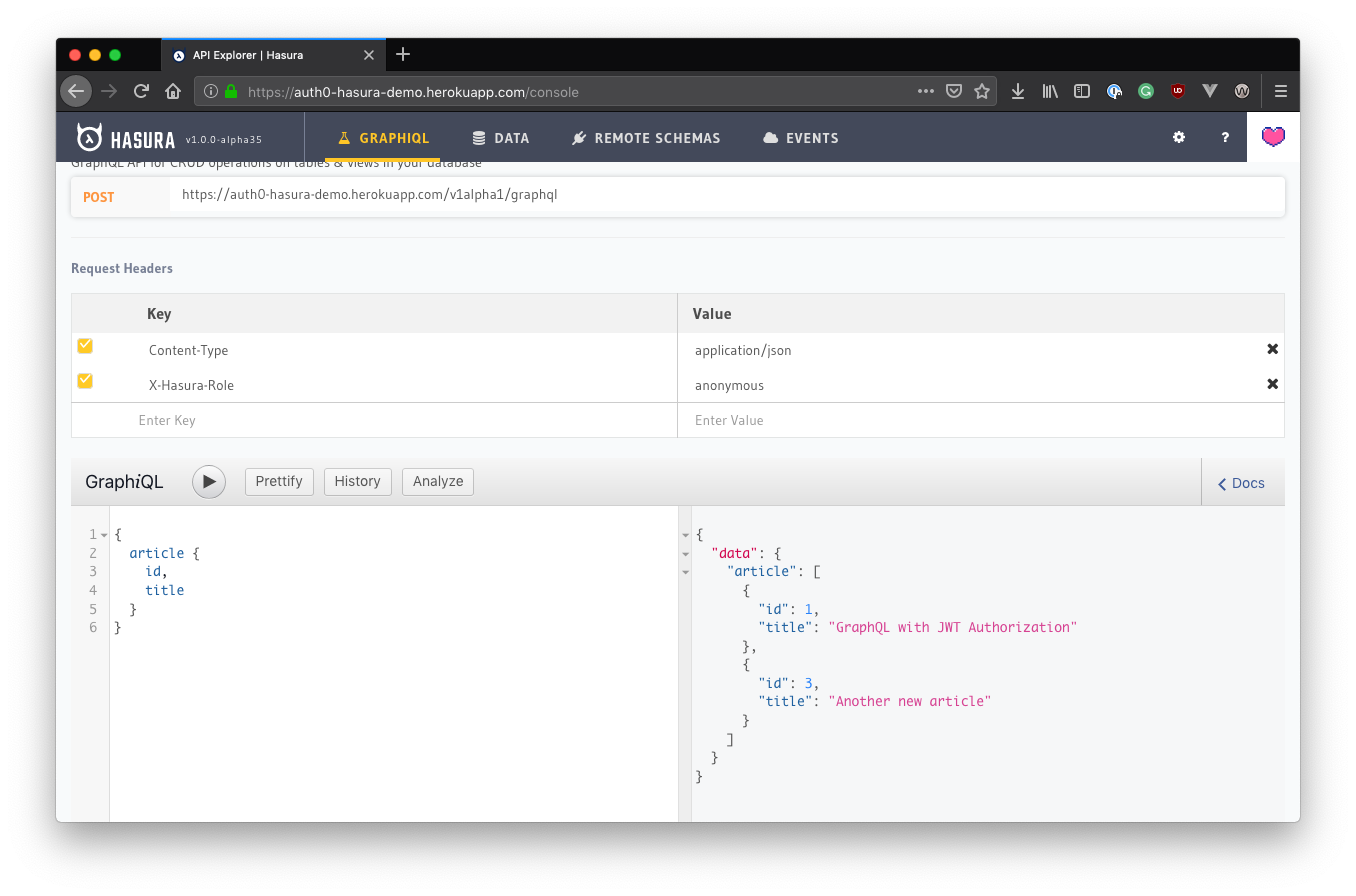Screen dimensions: 1356x896
Task: Open the Hasura help question mark
Action: [x=1225, y=138]
